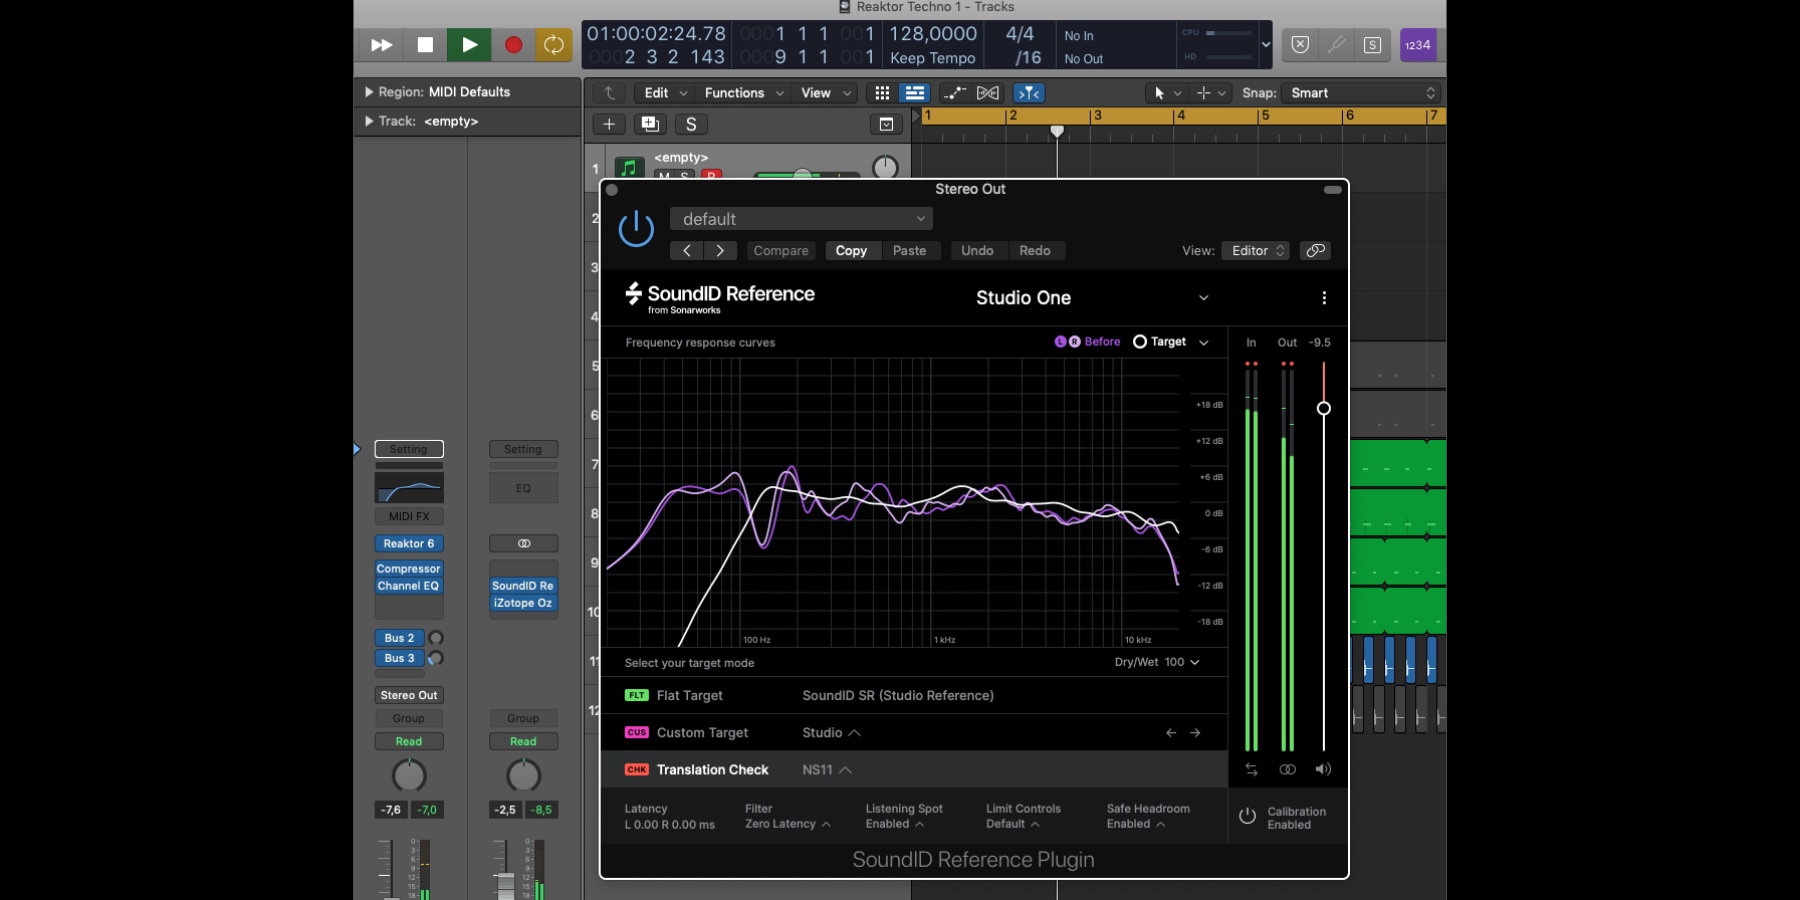Click the output gain slider handle

pos(1323,408)
